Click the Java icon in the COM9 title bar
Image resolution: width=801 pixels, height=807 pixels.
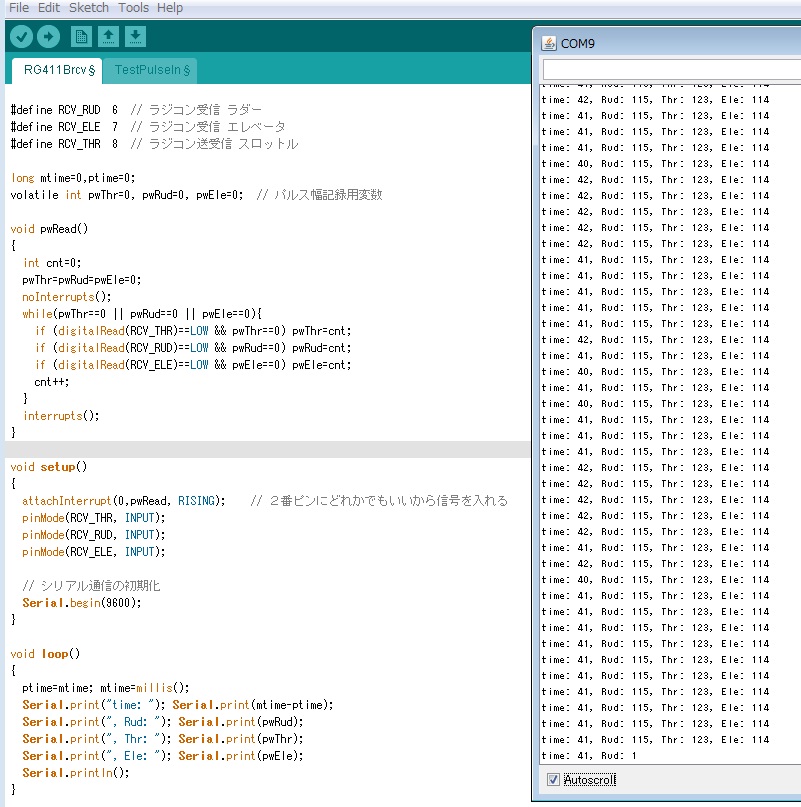click(548, 43)
